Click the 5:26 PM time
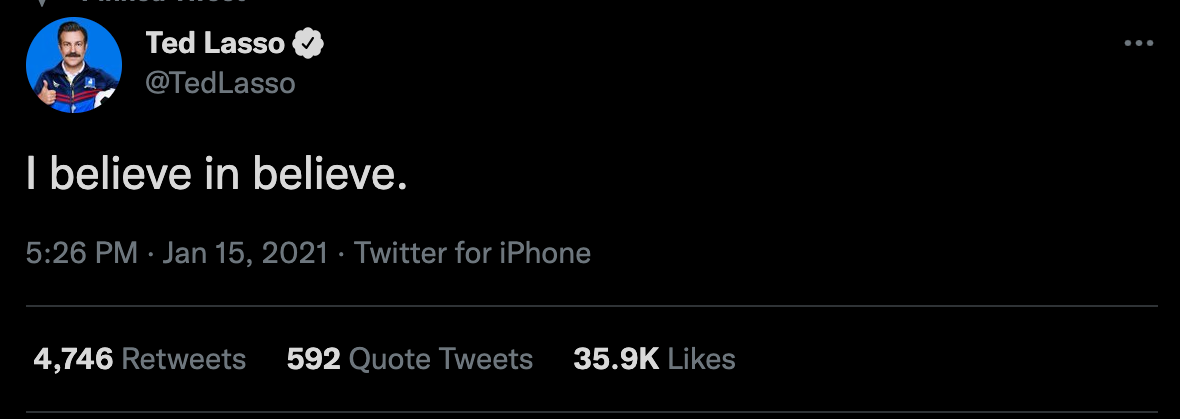Screen dimensions: 1180x419 click(x=82, y=253)
